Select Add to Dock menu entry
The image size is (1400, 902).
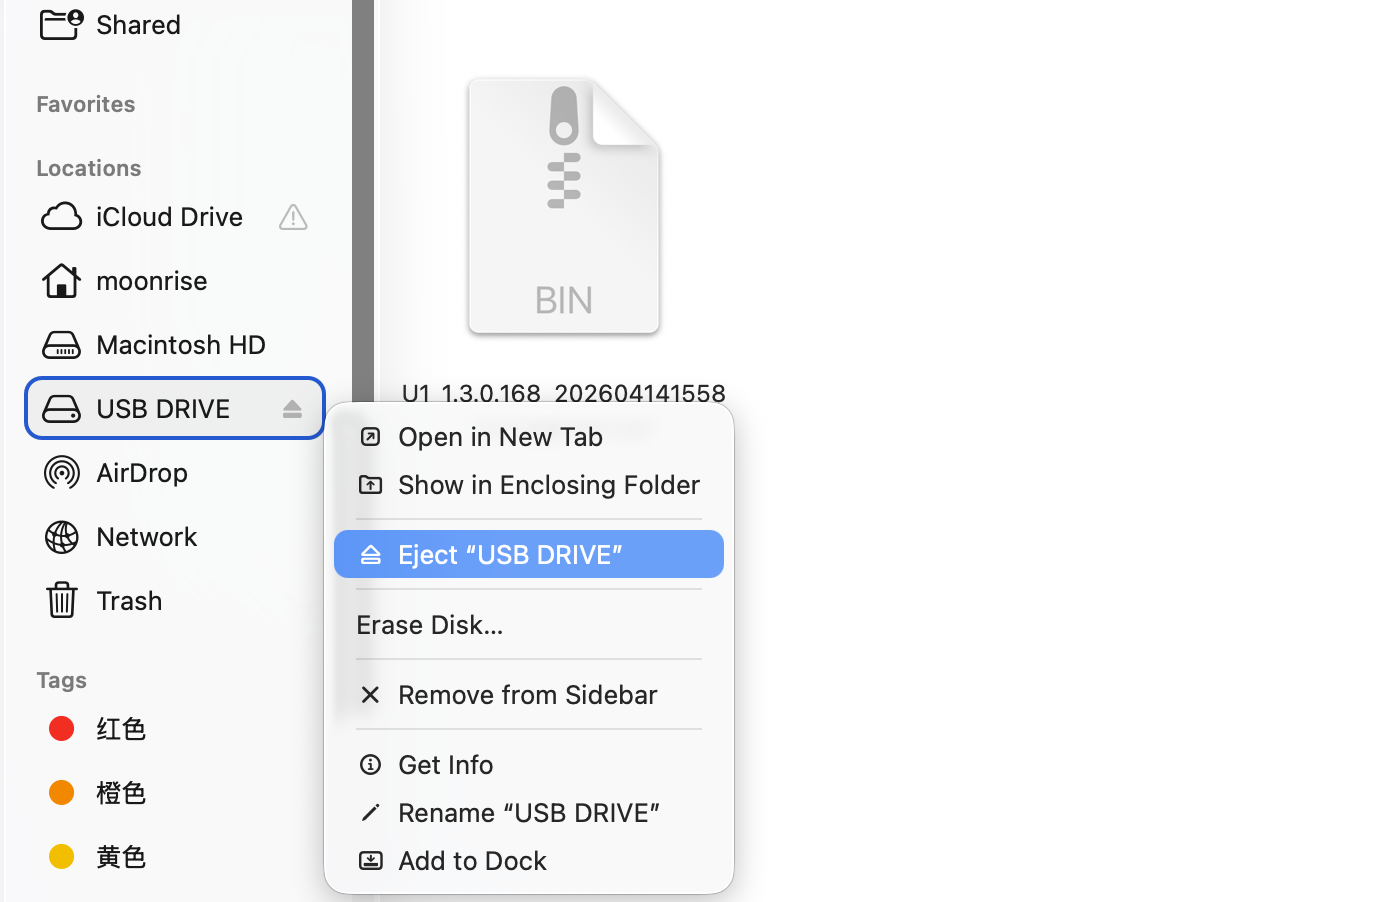[x=472, y=861]
